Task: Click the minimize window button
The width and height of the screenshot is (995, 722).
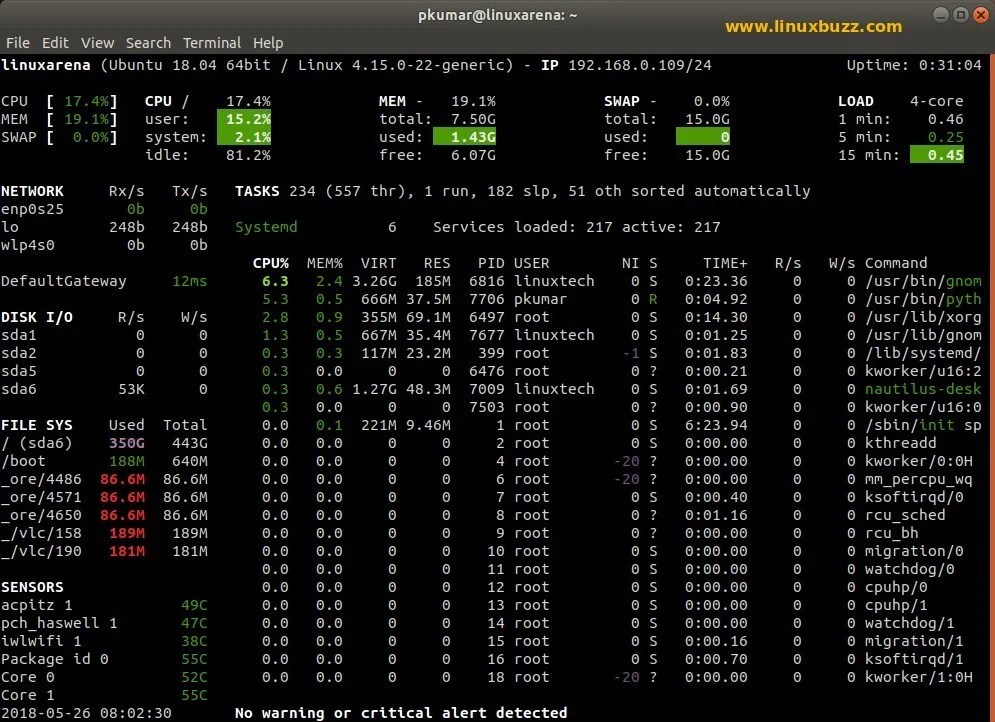Action: point(941,15)
